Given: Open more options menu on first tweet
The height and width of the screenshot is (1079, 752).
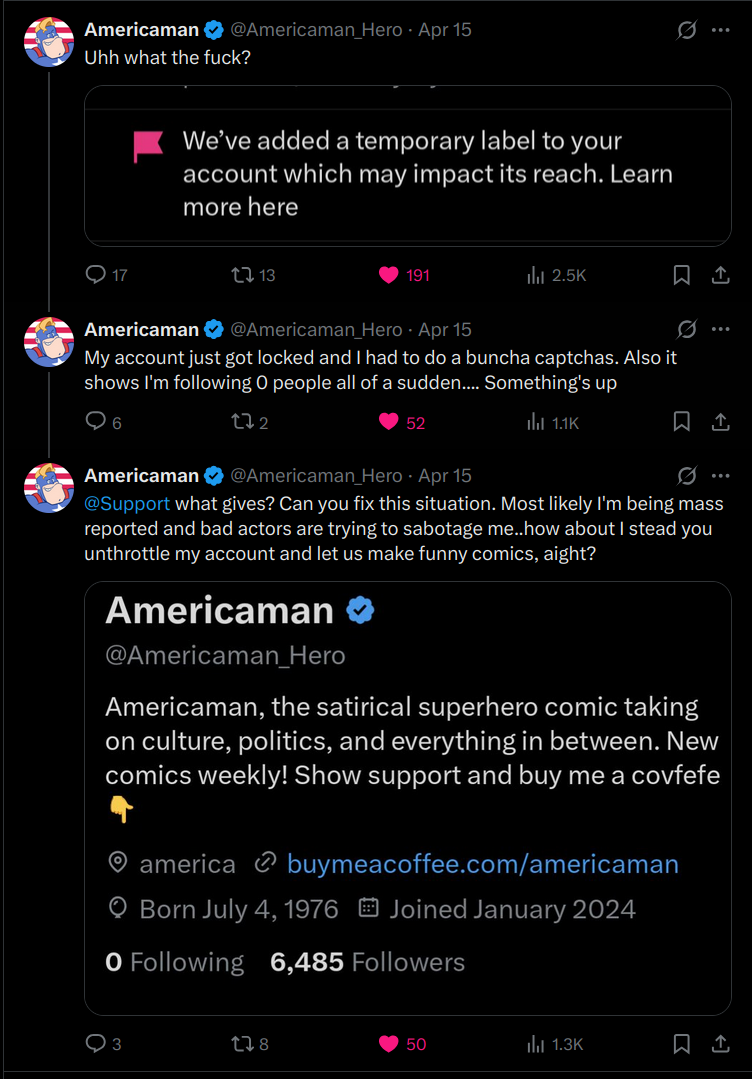Looking at the screenshot, I should pos(720,30).
